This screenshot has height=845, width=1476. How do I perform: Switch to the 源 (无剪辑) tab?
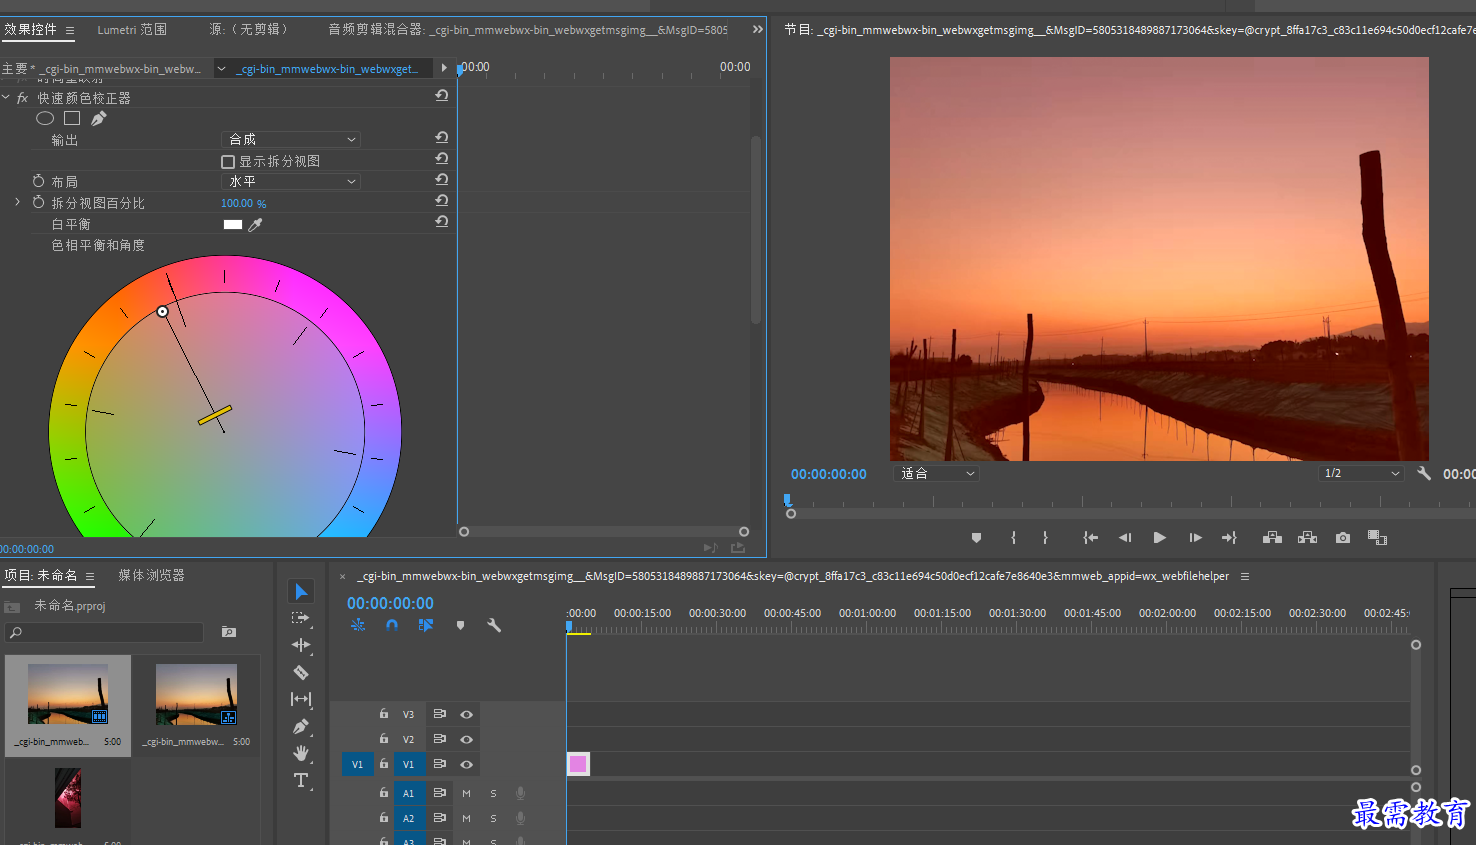click(x=250, y=30)
